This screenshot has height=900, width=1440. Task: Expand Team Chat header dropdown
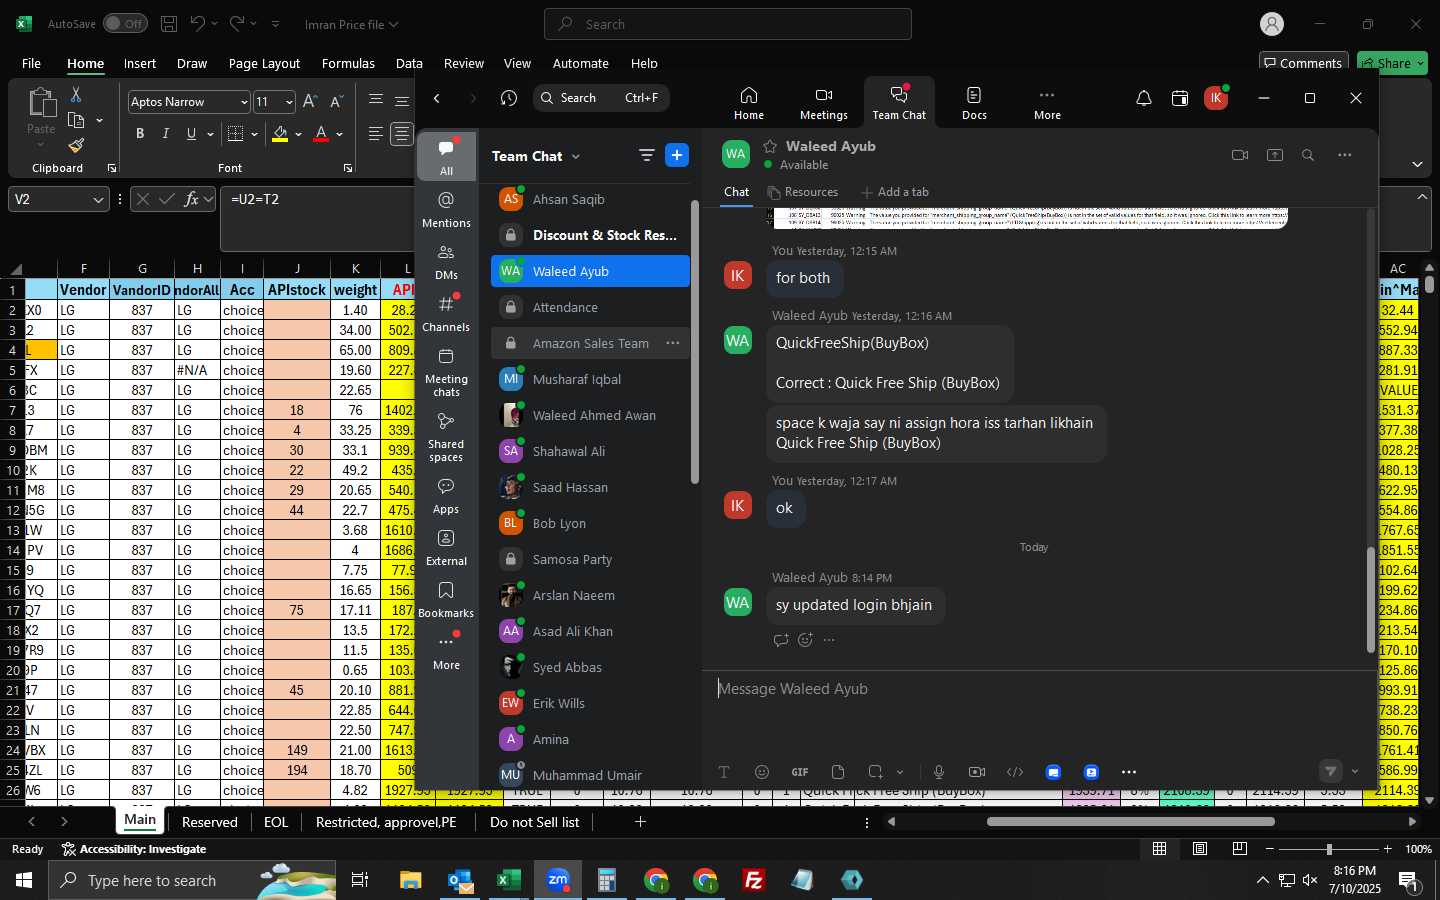click(x=576, y=156)
